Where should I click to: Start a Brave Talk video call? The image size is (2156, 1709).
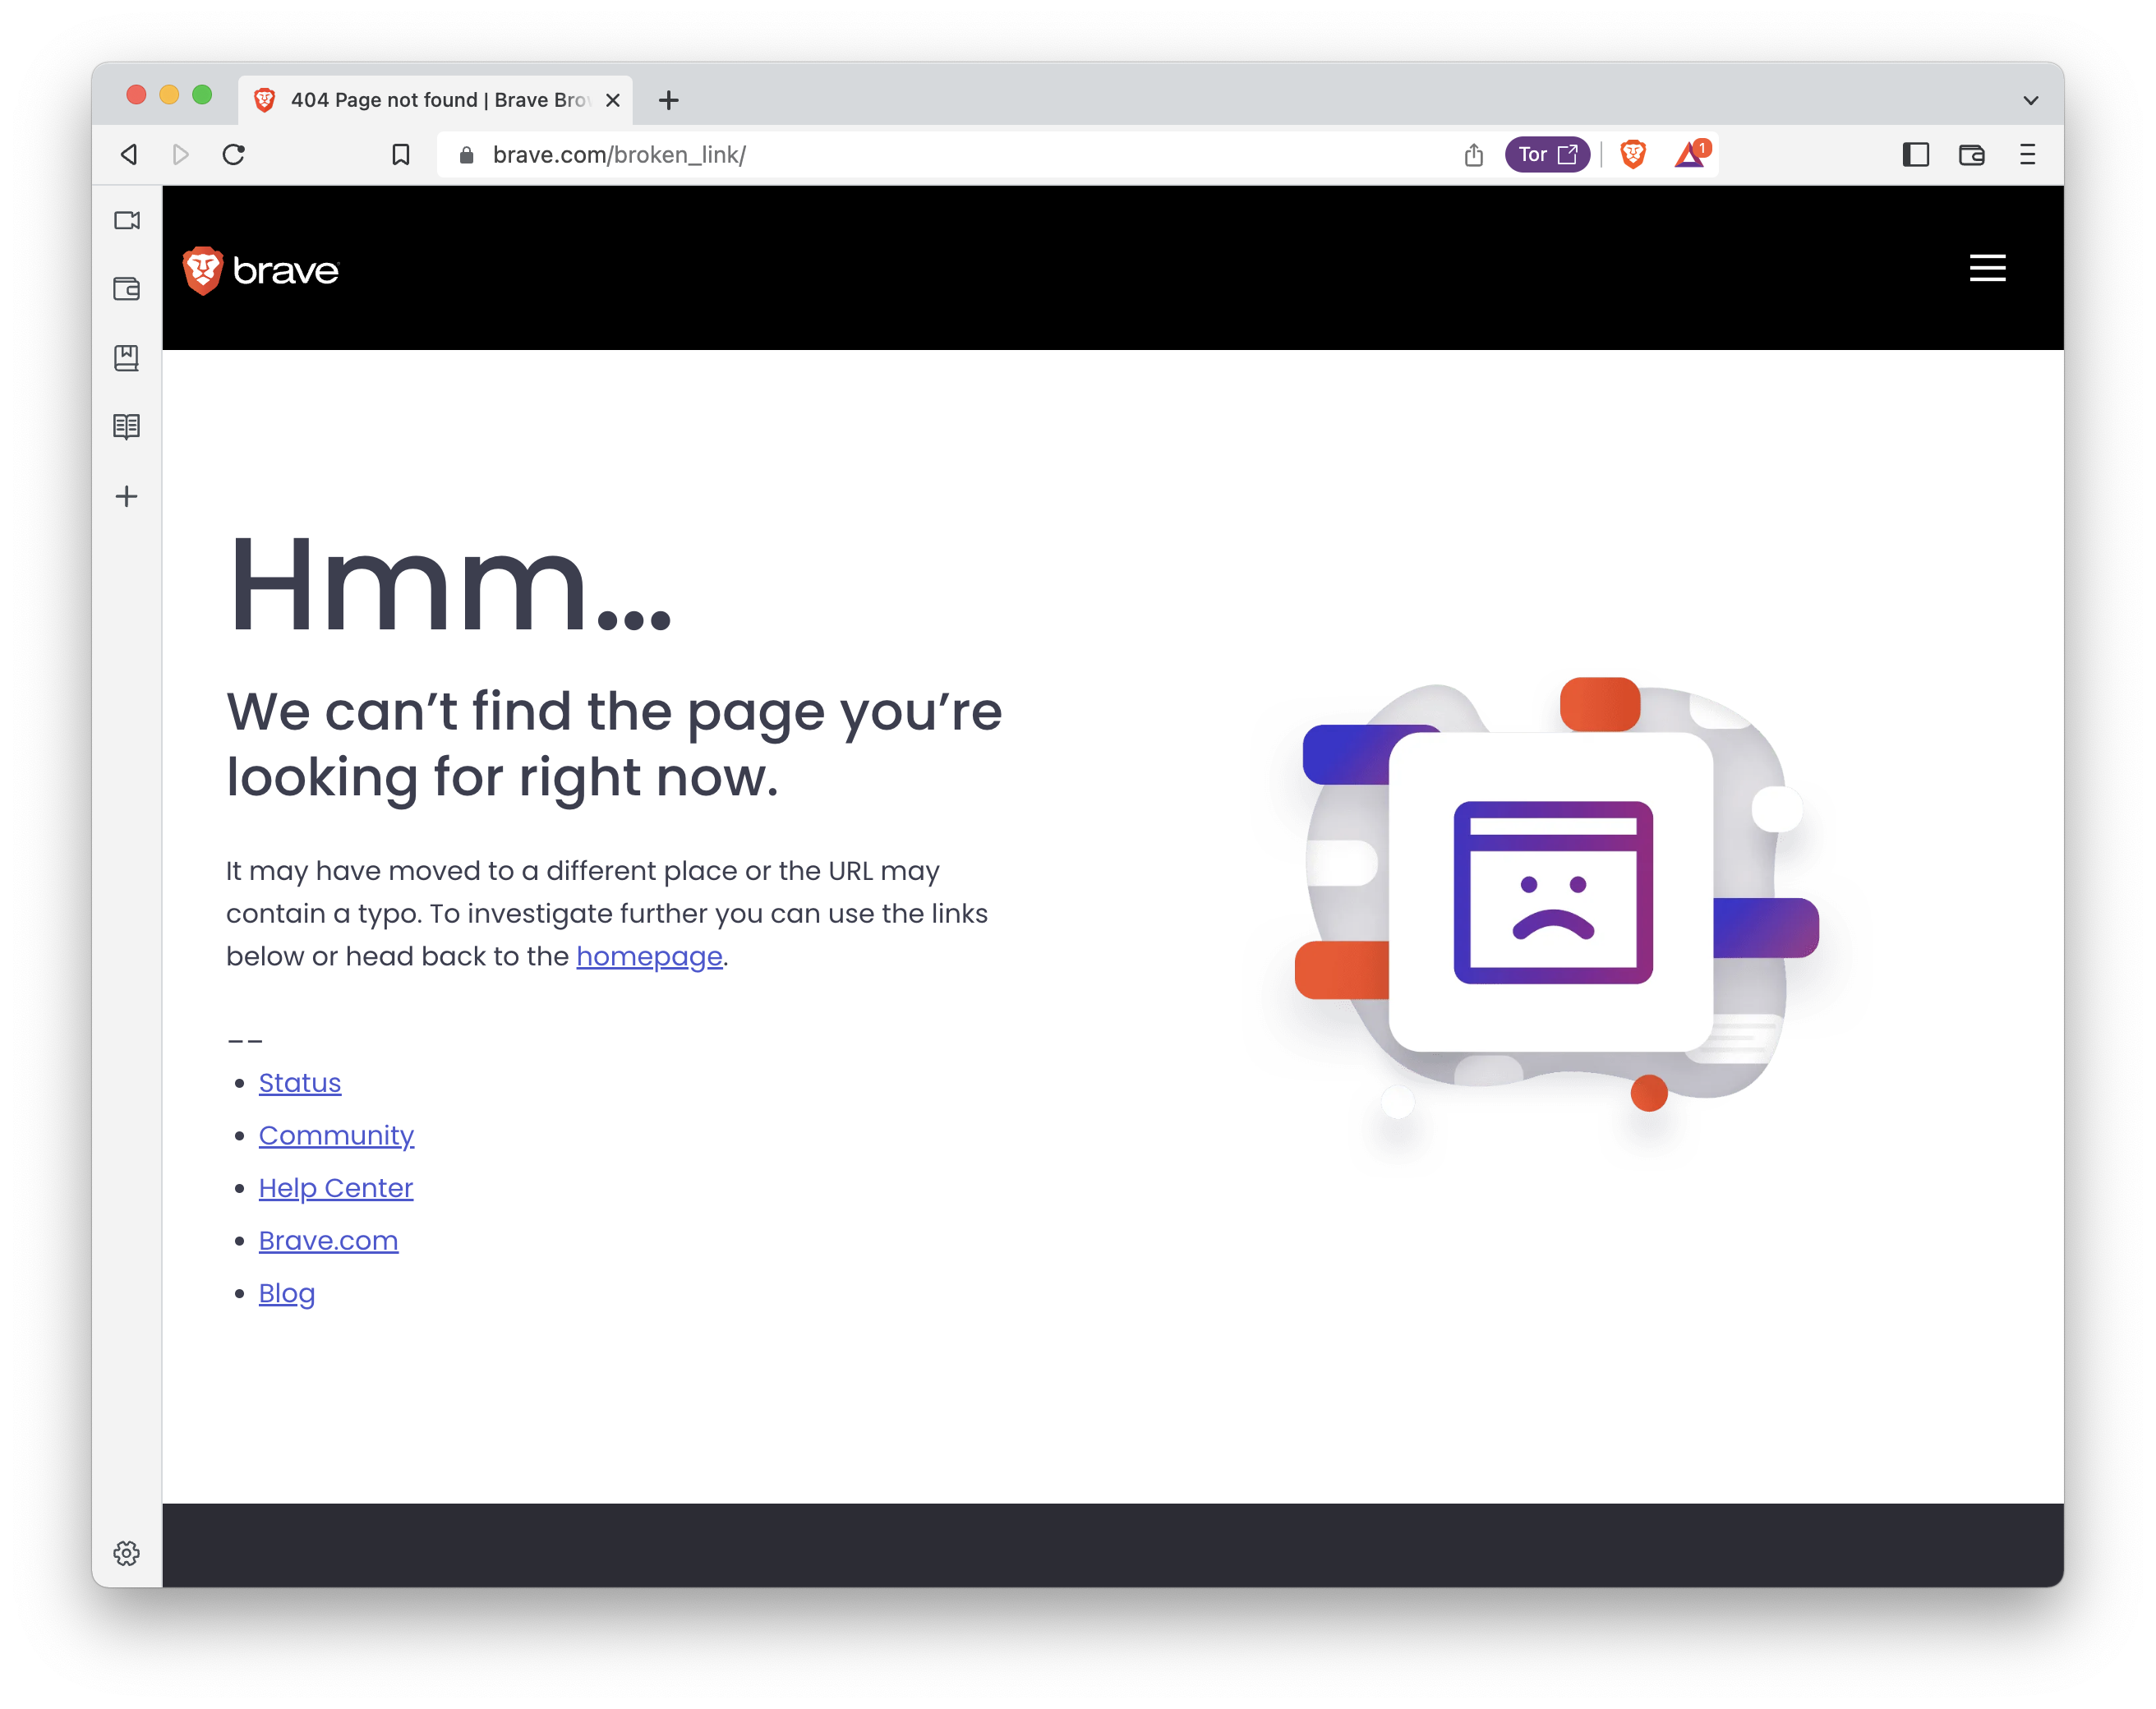[127, 221]
